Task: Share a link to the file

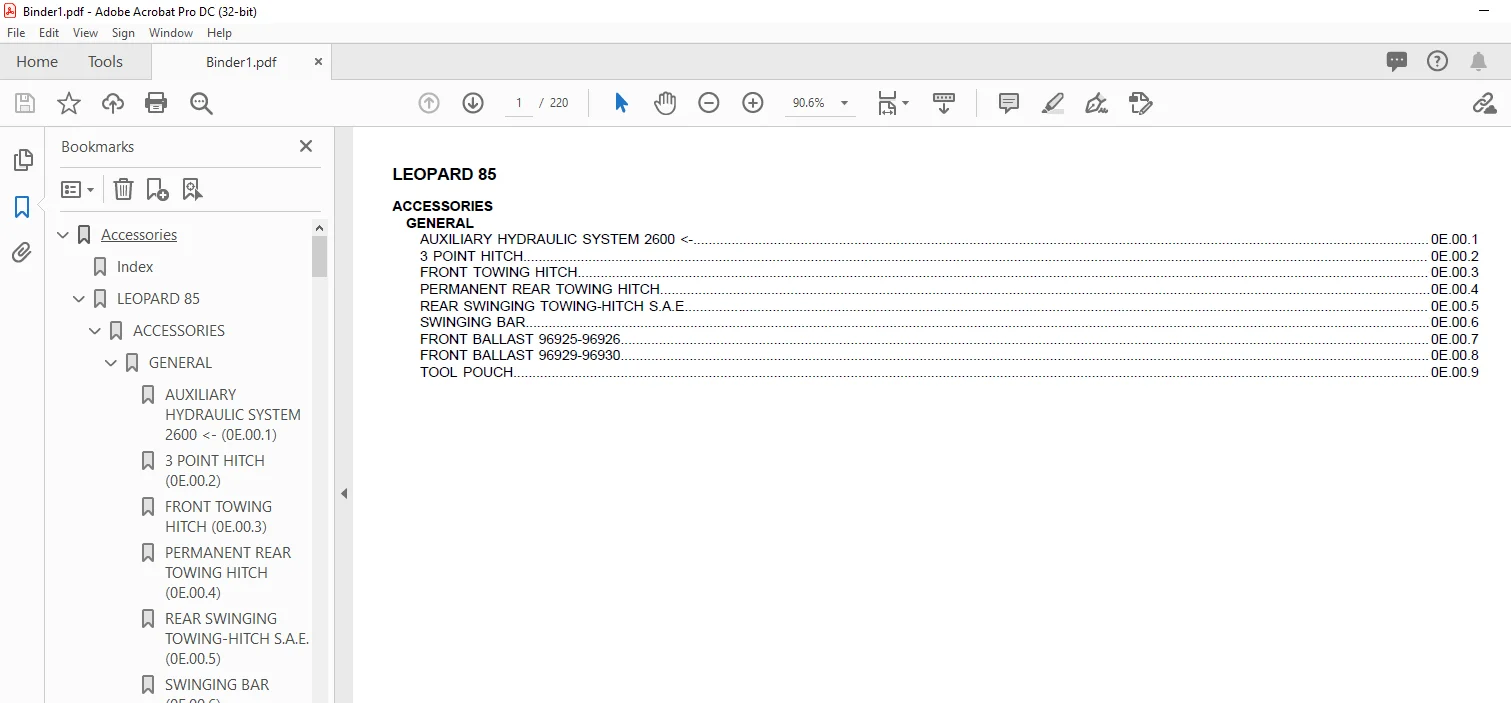Action: coord(1484,103)
